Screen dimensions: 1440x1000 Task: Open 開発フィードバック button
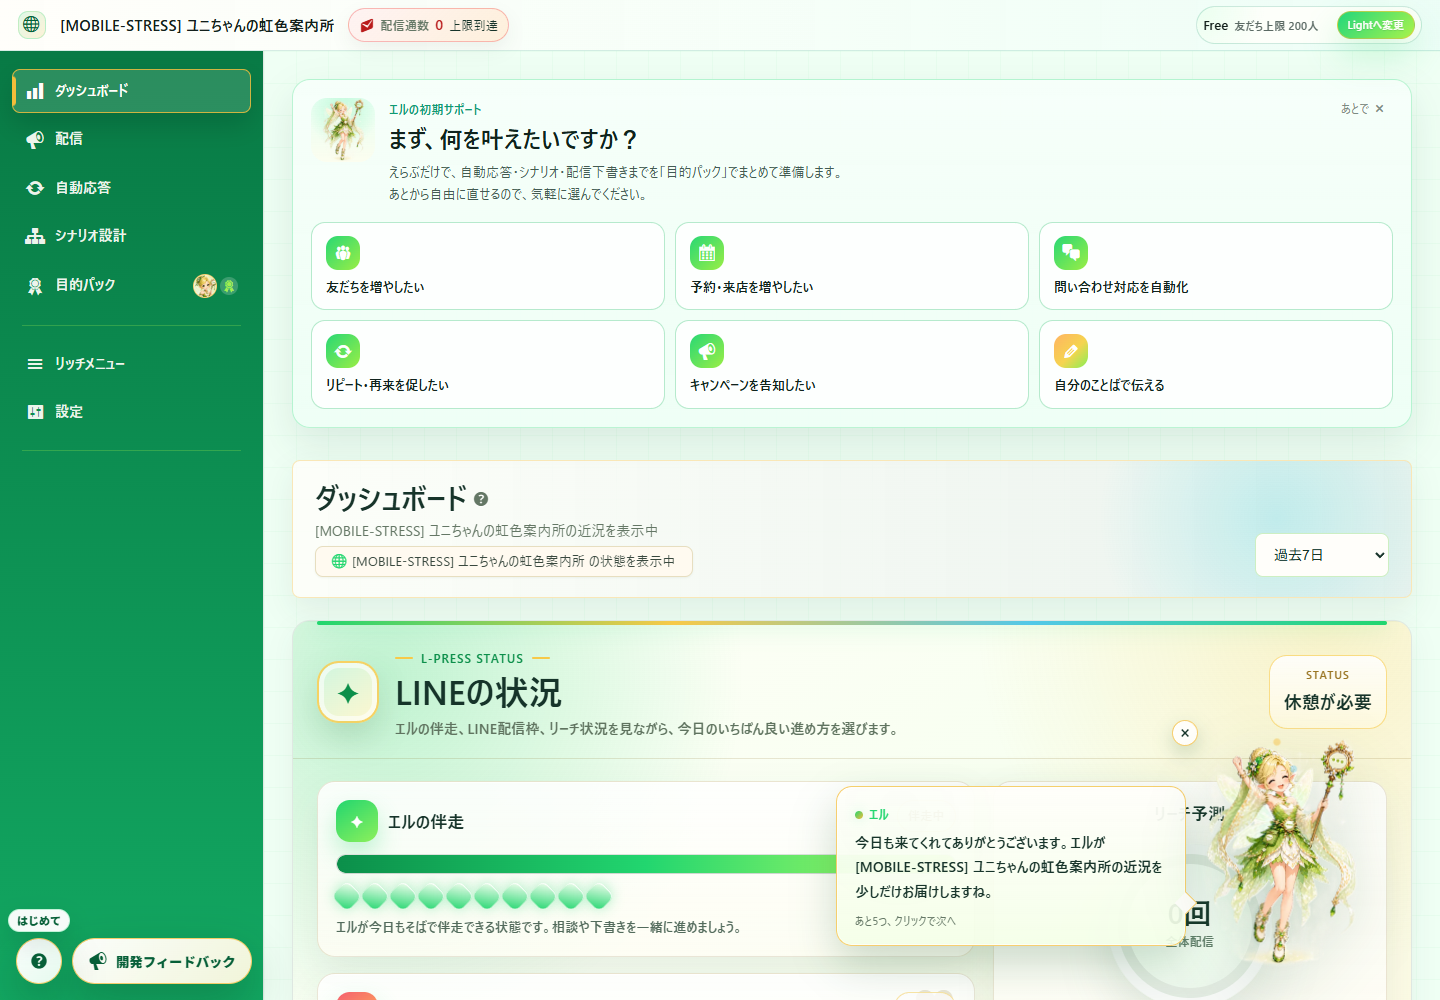162,961
